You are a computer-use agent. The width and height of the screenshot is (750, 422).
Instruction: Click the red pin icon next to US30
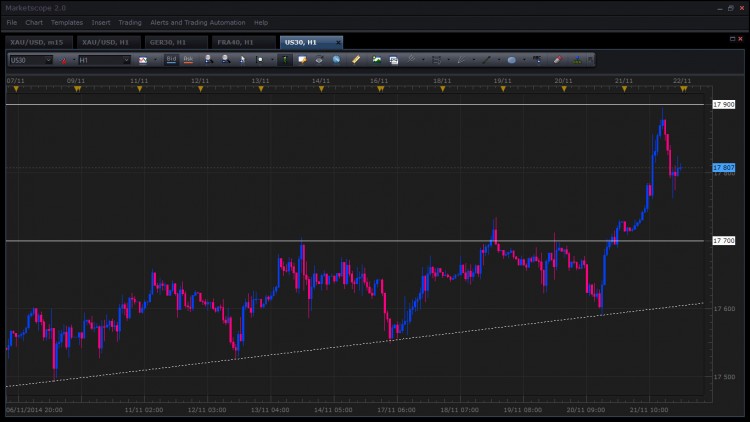63,60
